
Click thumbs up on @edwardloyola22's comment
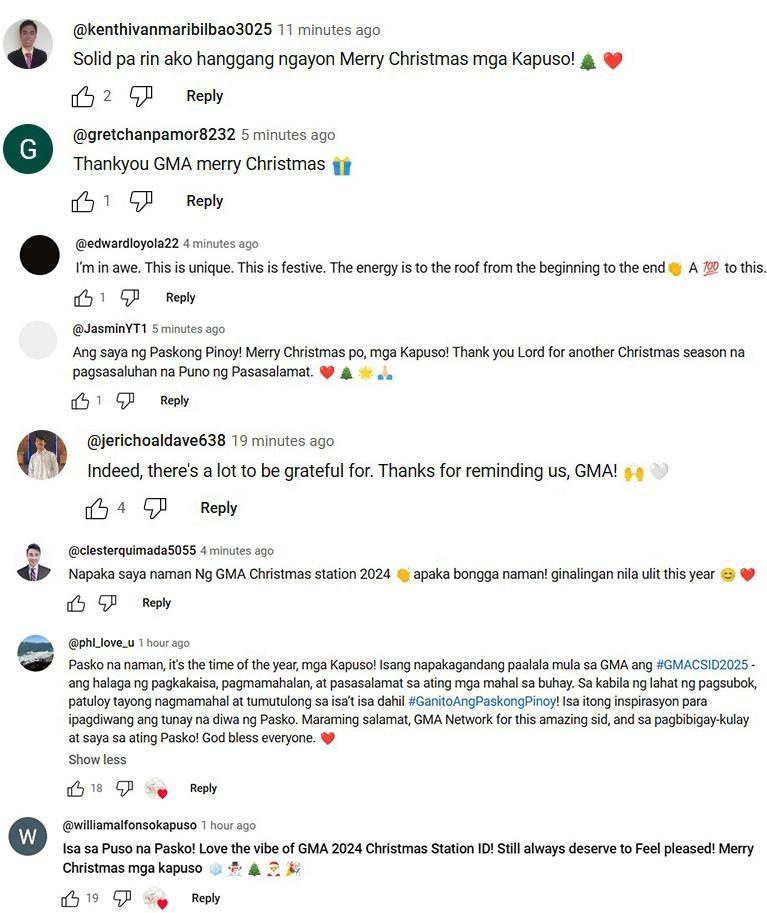pyautogui.click(x=84, y=297)
